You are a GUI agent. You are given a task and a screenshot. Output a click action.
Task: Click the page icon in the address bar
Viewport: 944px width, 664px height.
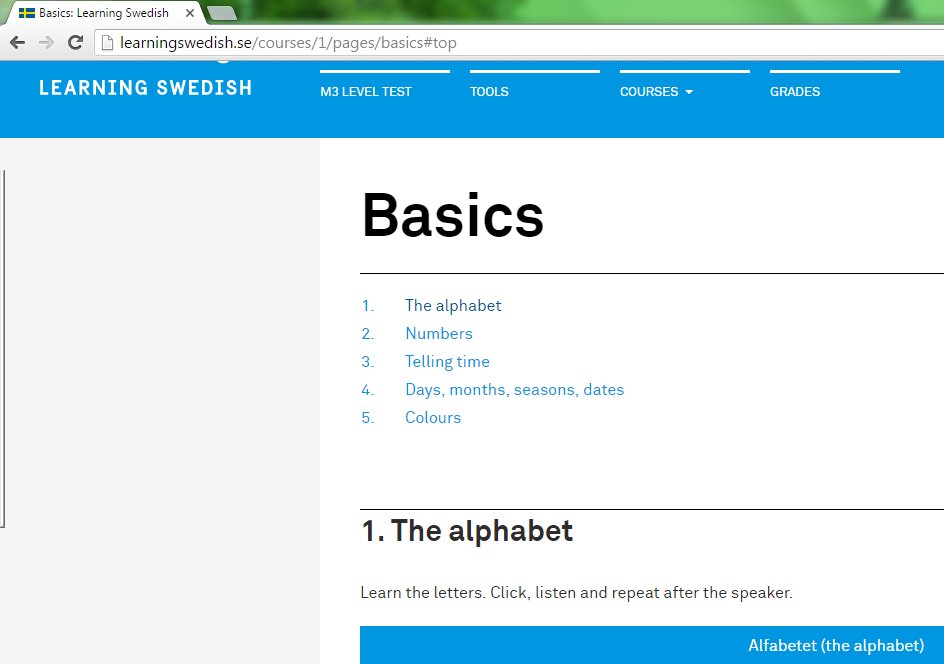pos(106,42)
